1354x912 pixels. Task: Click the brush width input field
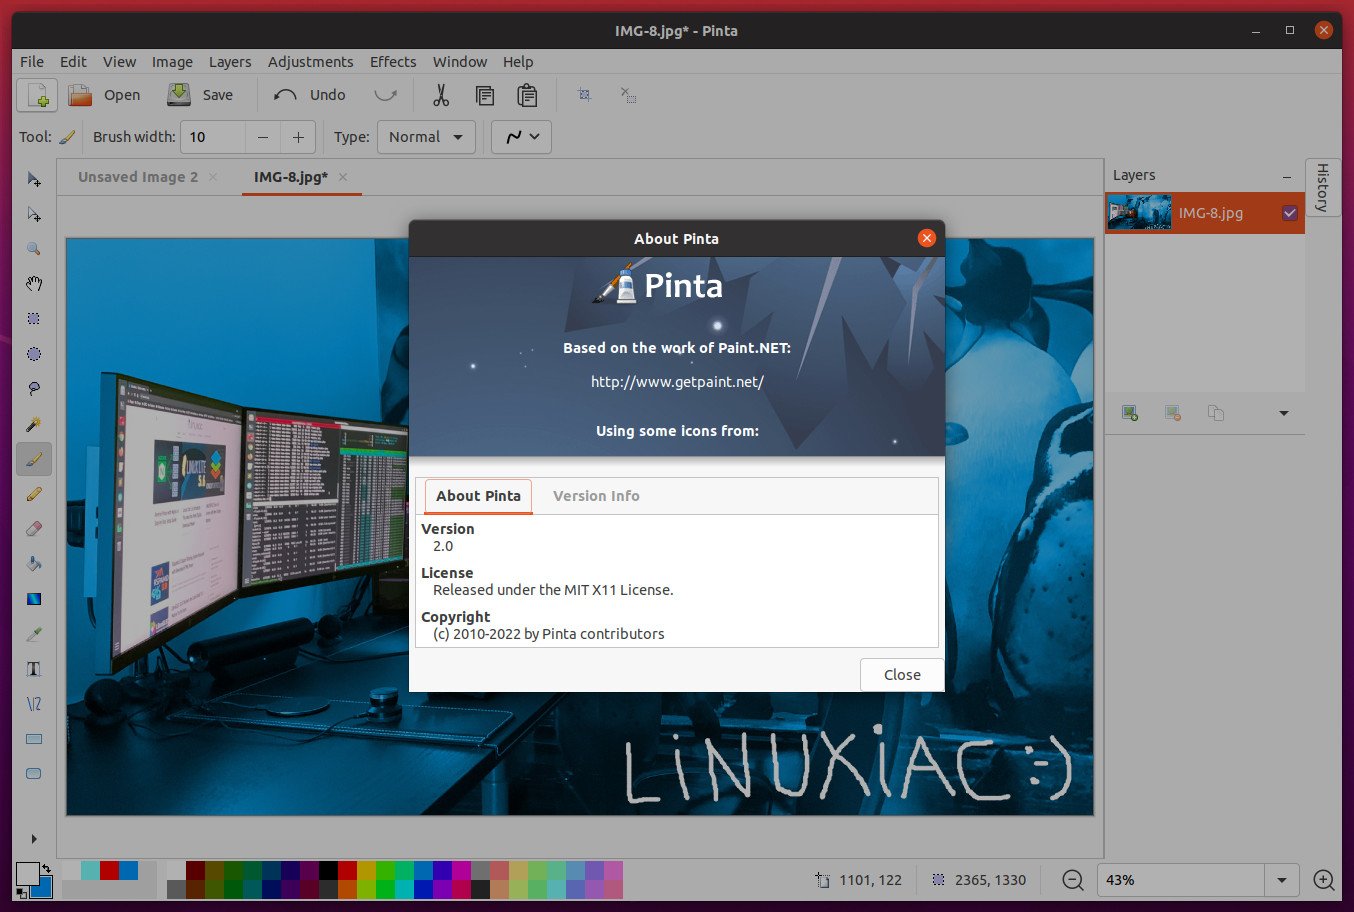click(212, 137)
